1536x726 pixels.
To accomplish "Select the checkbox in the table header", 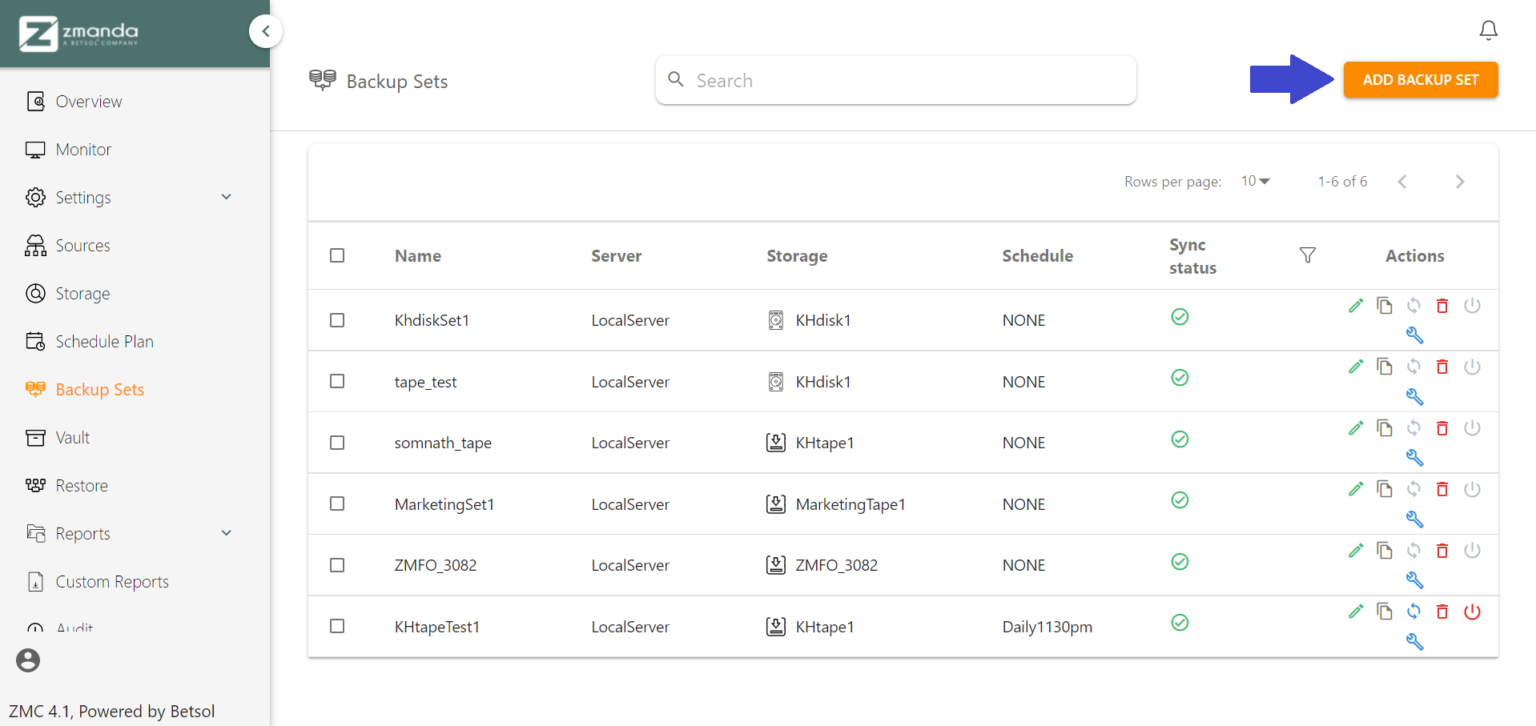I will tap(337, 255).
